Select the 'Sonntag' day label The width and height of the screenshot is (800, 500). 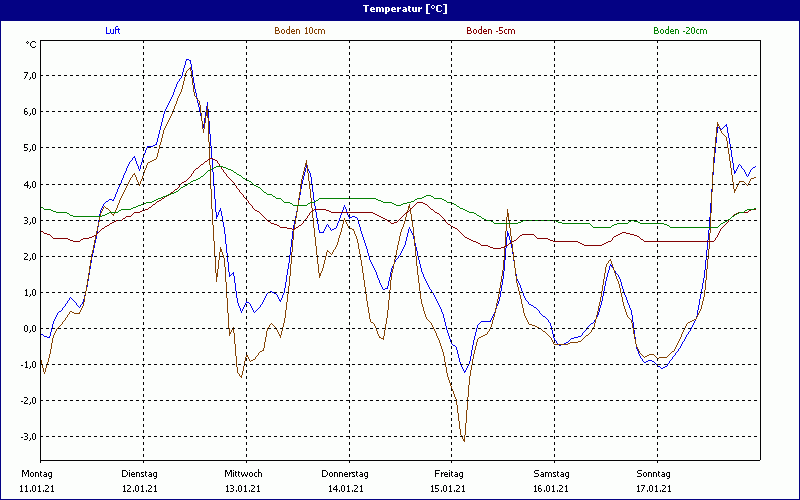click(655, 473)
